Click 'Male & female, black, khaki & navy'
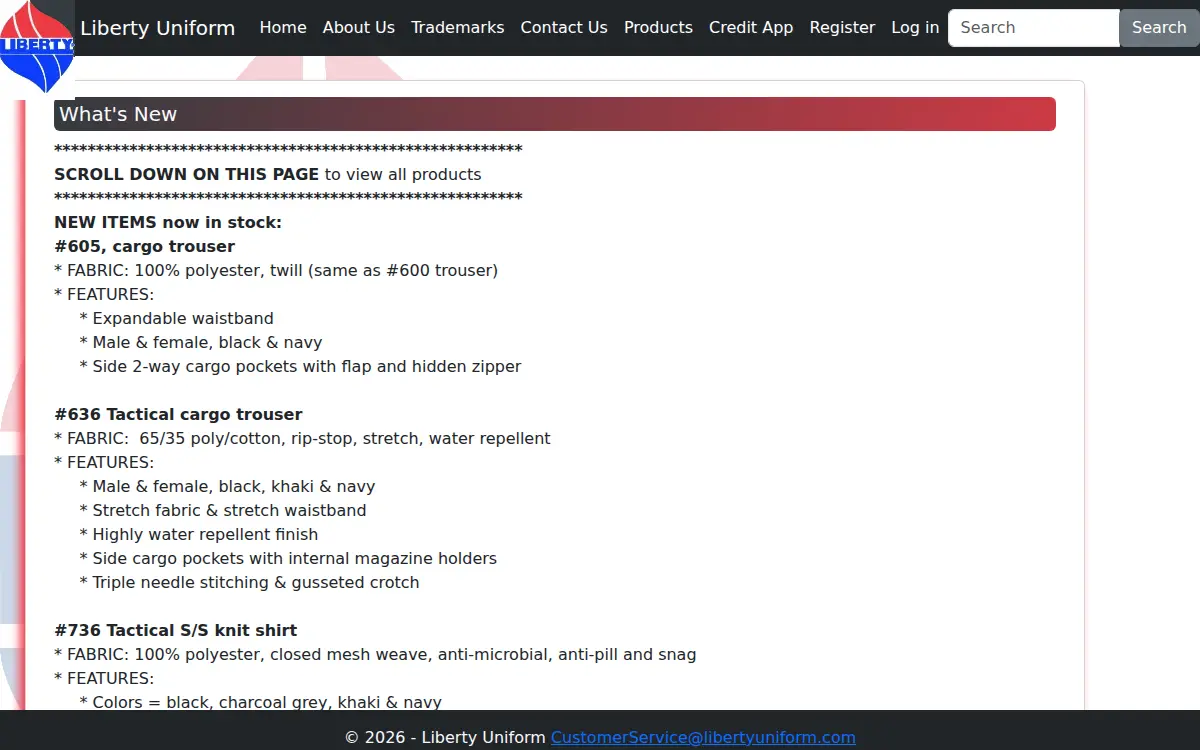This screenshot has height=750, width=1200. click(x=227, y=486)
